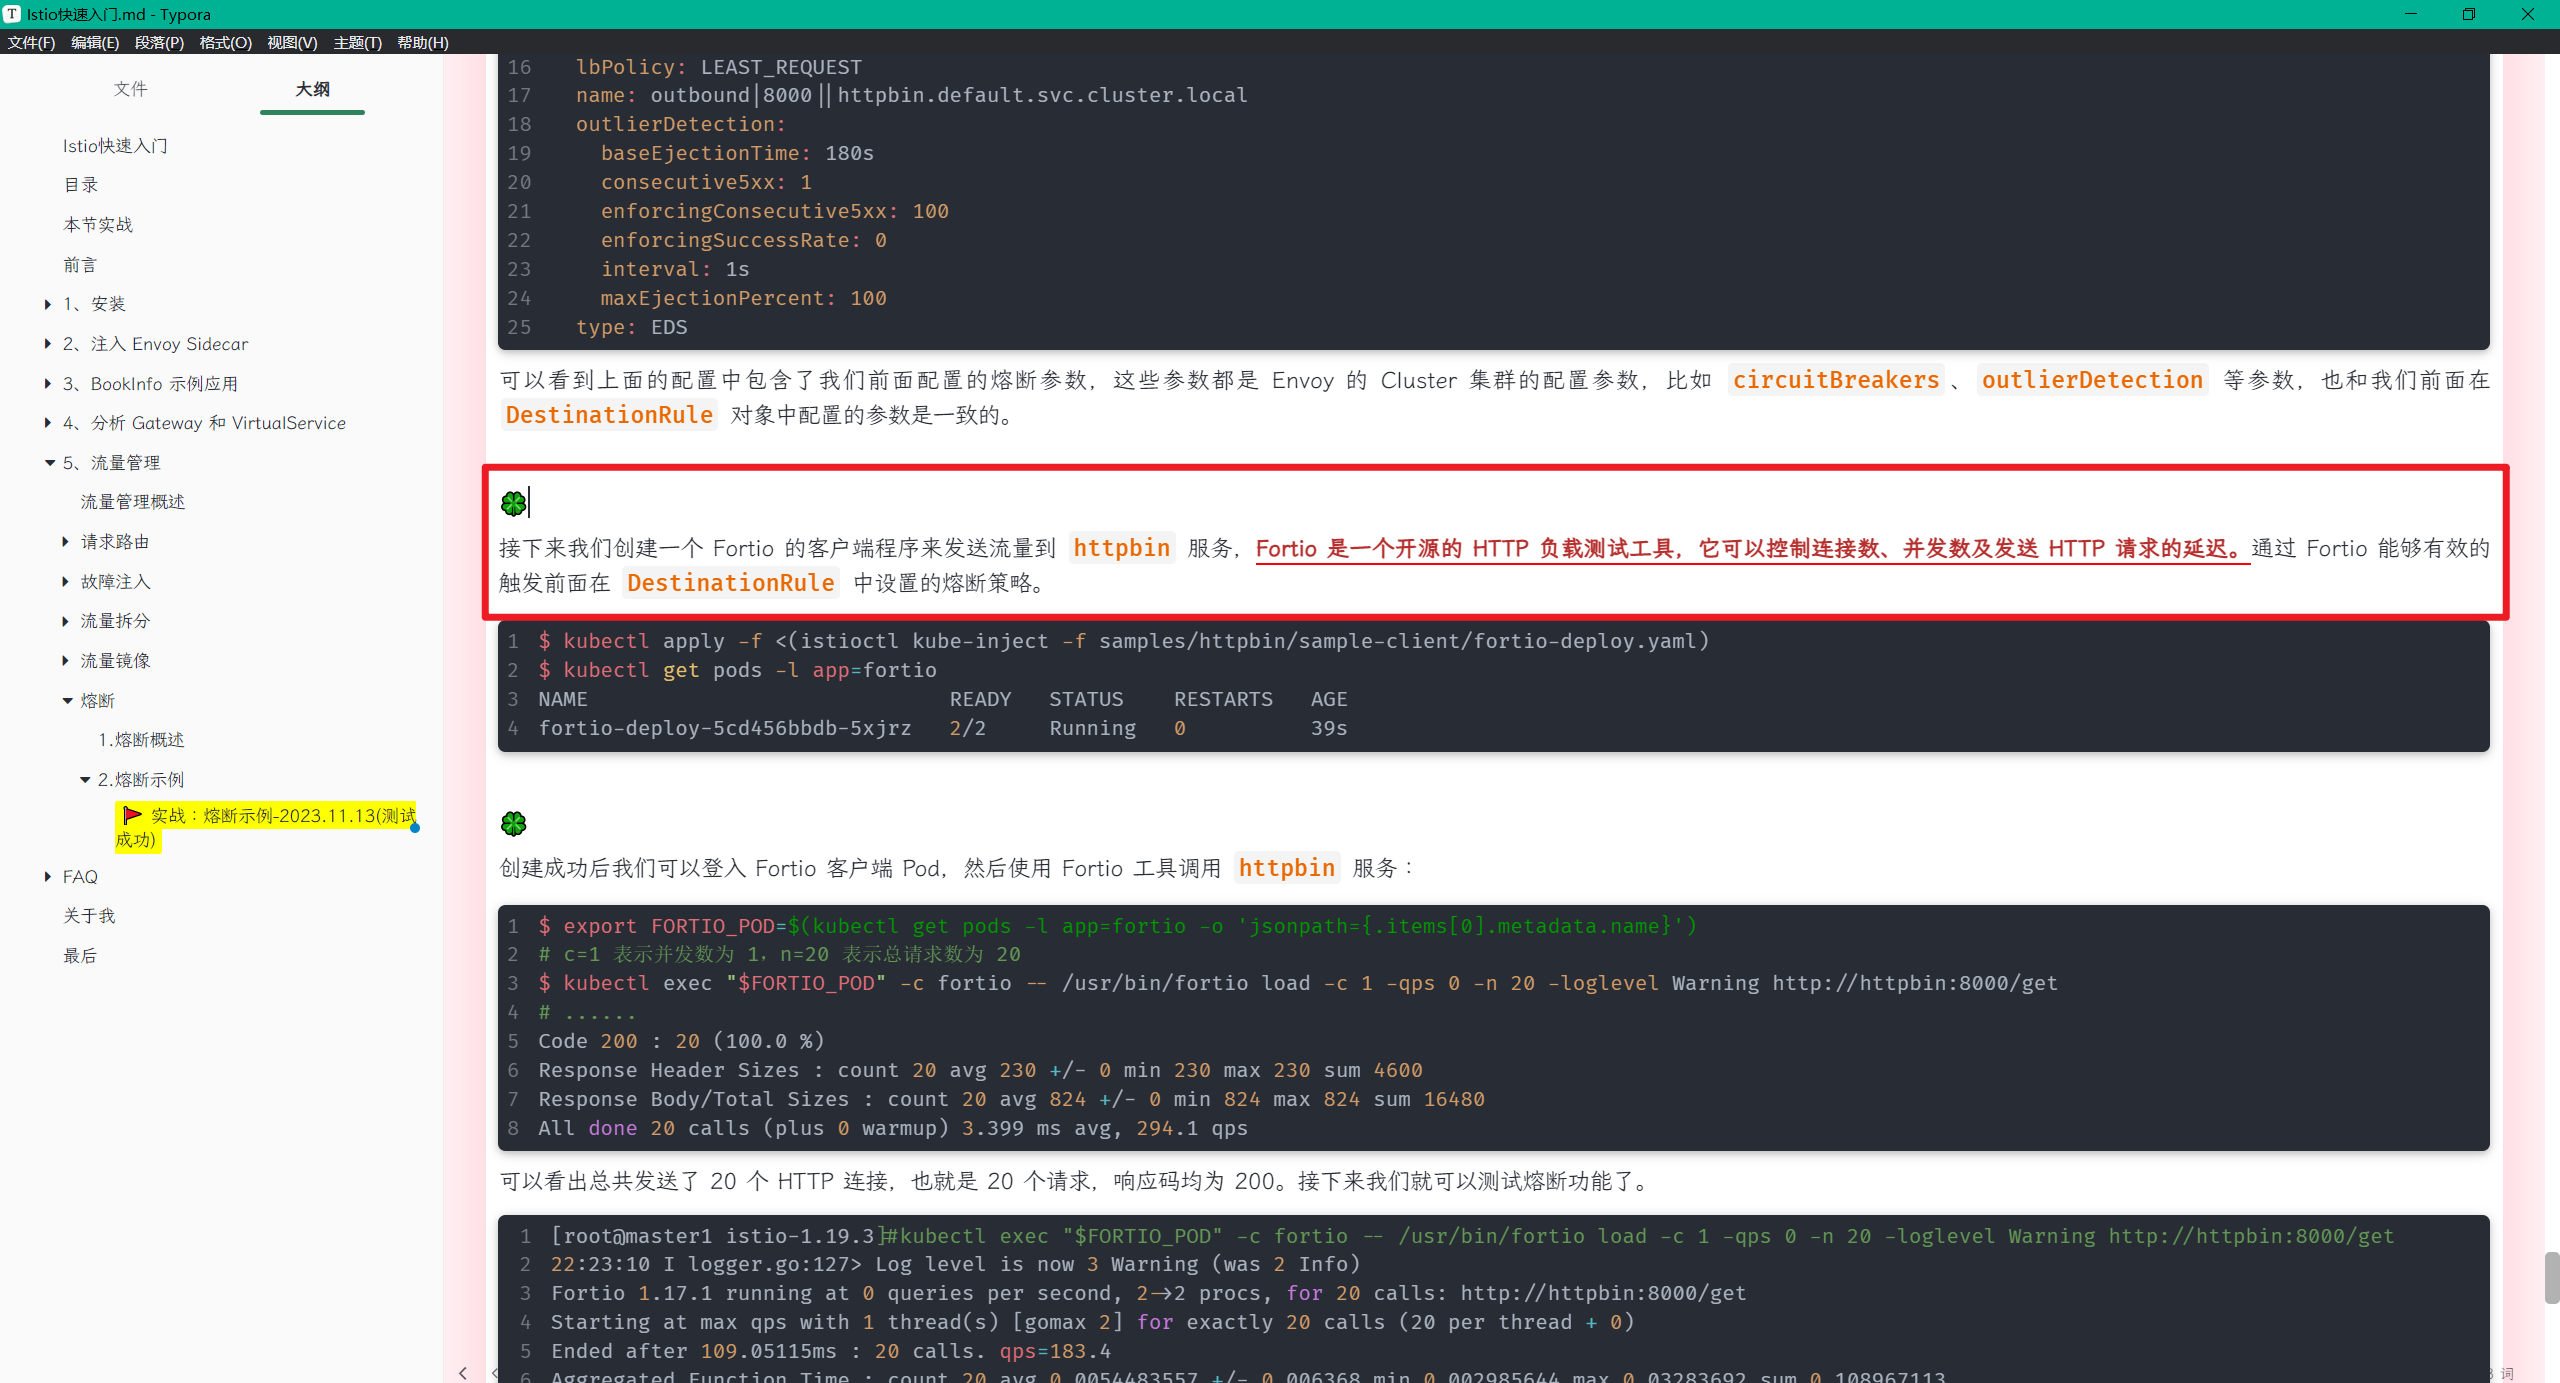Jump to Istio快速入门 heading in outline

click(115, 146)
